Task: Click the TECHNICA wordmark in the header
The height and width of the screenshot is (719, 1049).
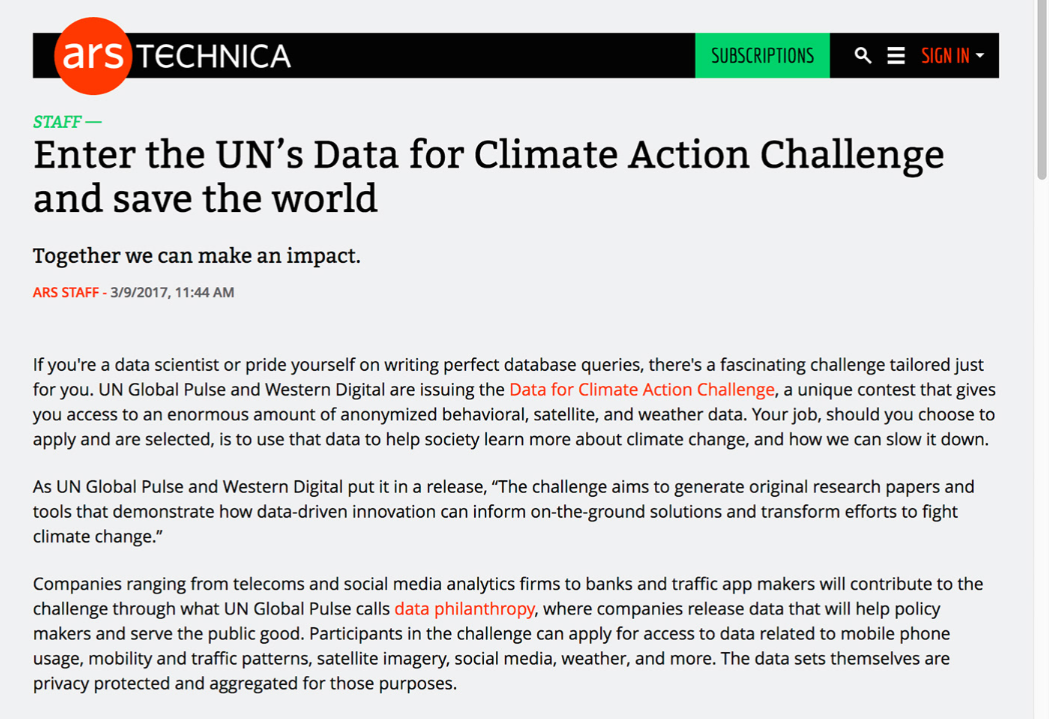Action: 215,56
